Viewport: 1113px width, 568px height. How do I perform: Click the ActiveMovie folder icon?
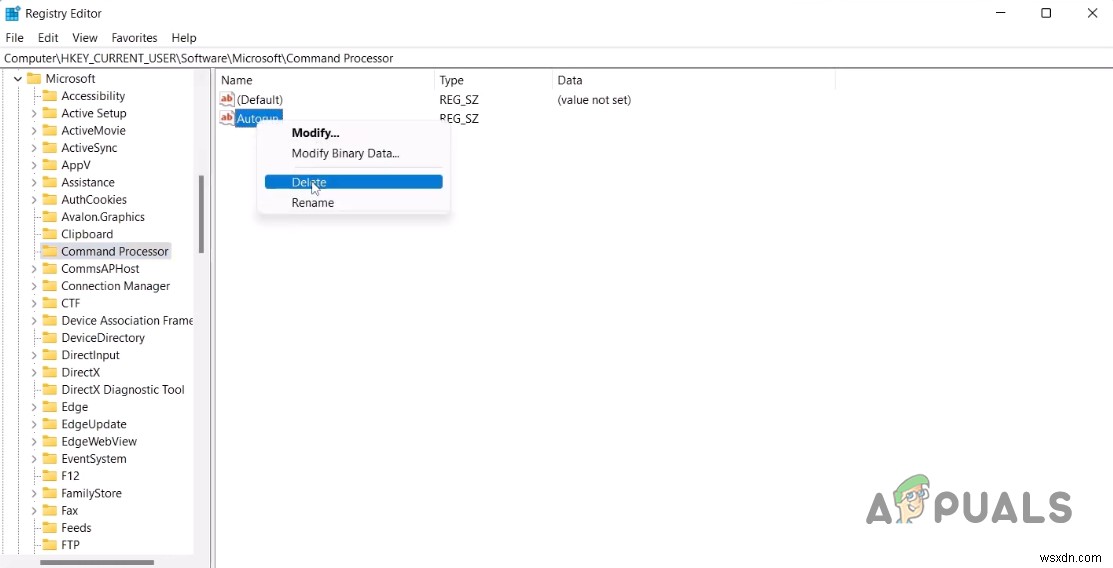(x=49, y=131)
